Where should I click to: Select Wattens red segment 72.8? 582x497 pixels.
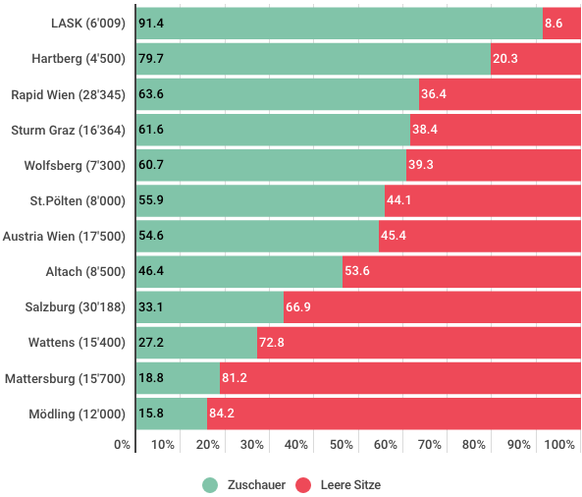point(419,342)
